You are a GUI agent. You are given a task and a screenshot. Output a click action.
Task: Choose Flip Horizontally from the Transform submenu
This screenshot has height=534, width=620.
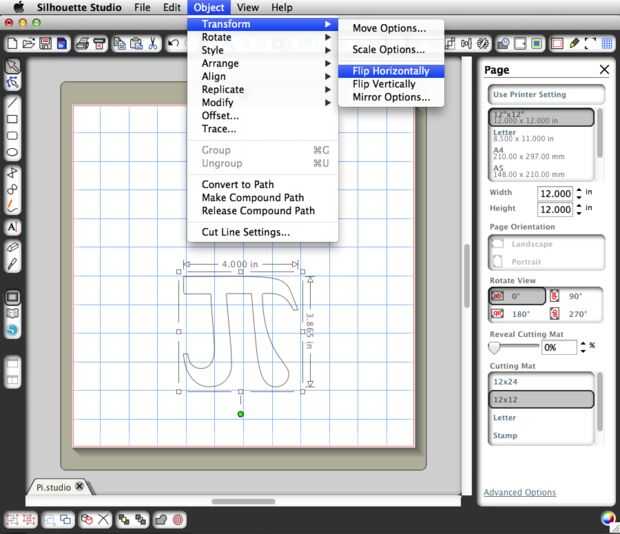pyautogui.click(x=391, y=71)
